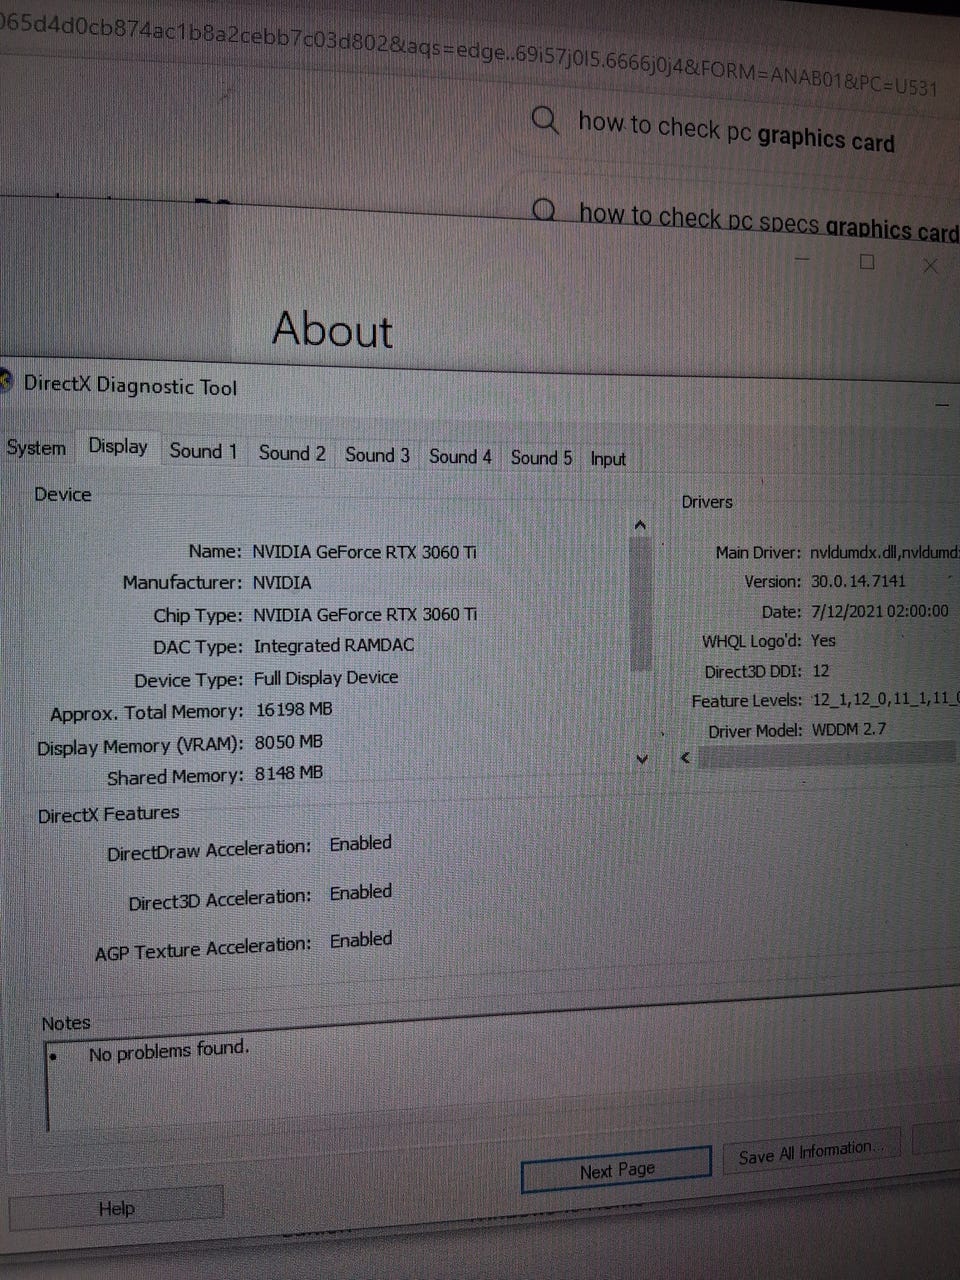960x1280 pixels.
Task: Click the driver Version value 30.0.14.7141
Action: tap(858, 581)
